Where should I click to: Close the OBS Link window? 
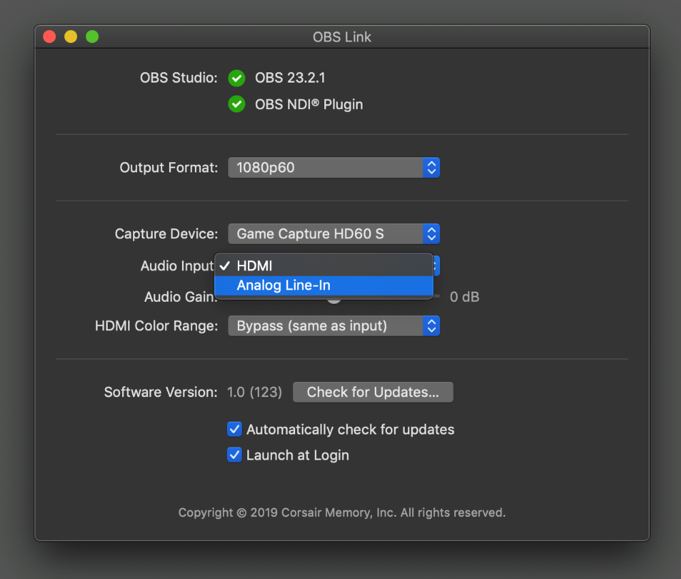point(49,37)
